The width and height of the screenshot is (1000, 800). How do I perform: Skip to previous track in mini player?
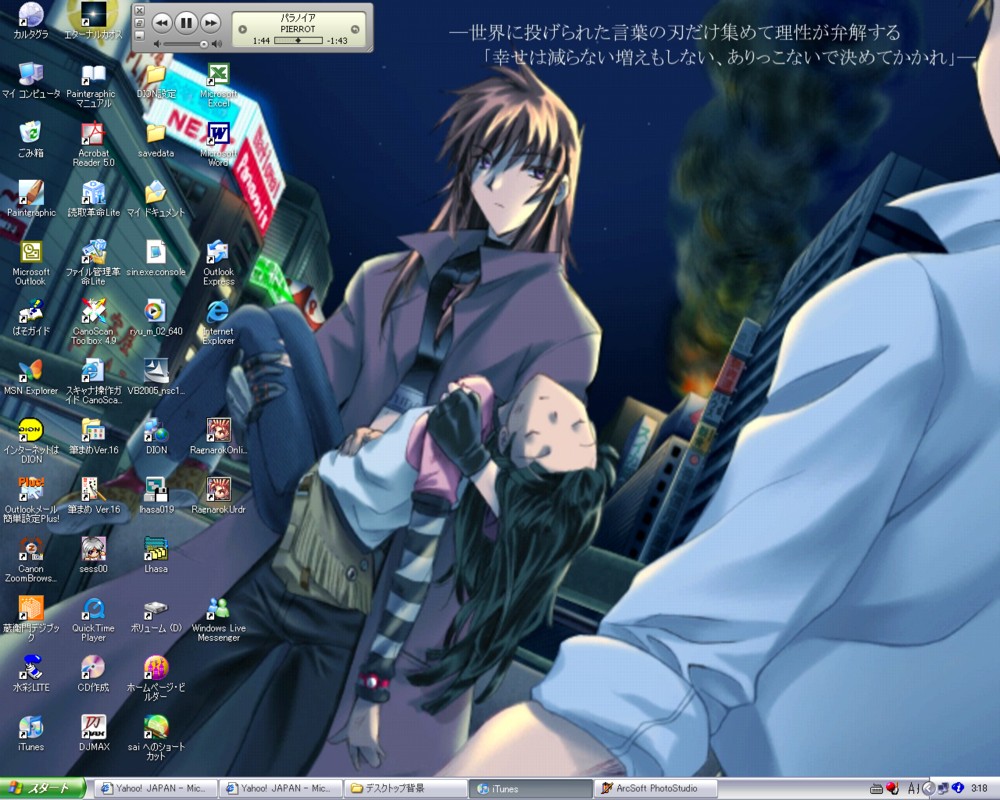(162, 24)
